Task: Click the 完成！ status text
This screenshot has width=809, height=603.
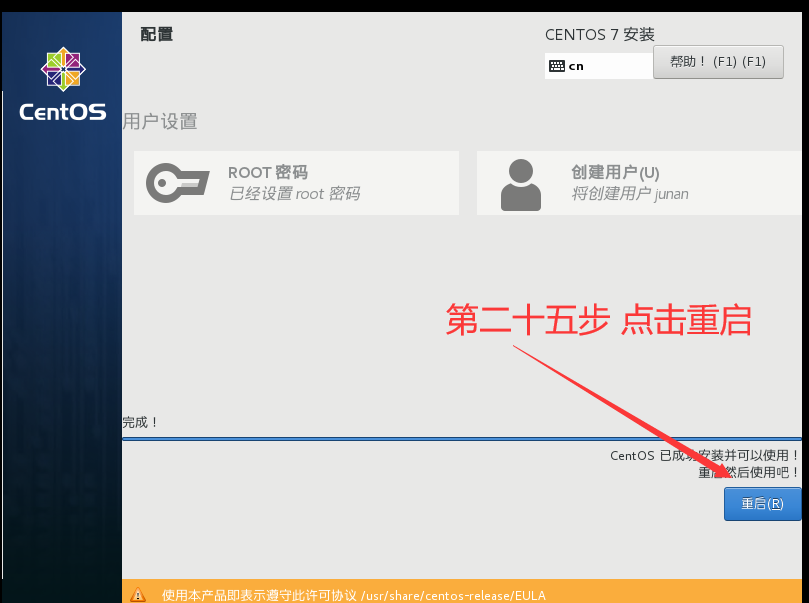Action: coord(140,422)
